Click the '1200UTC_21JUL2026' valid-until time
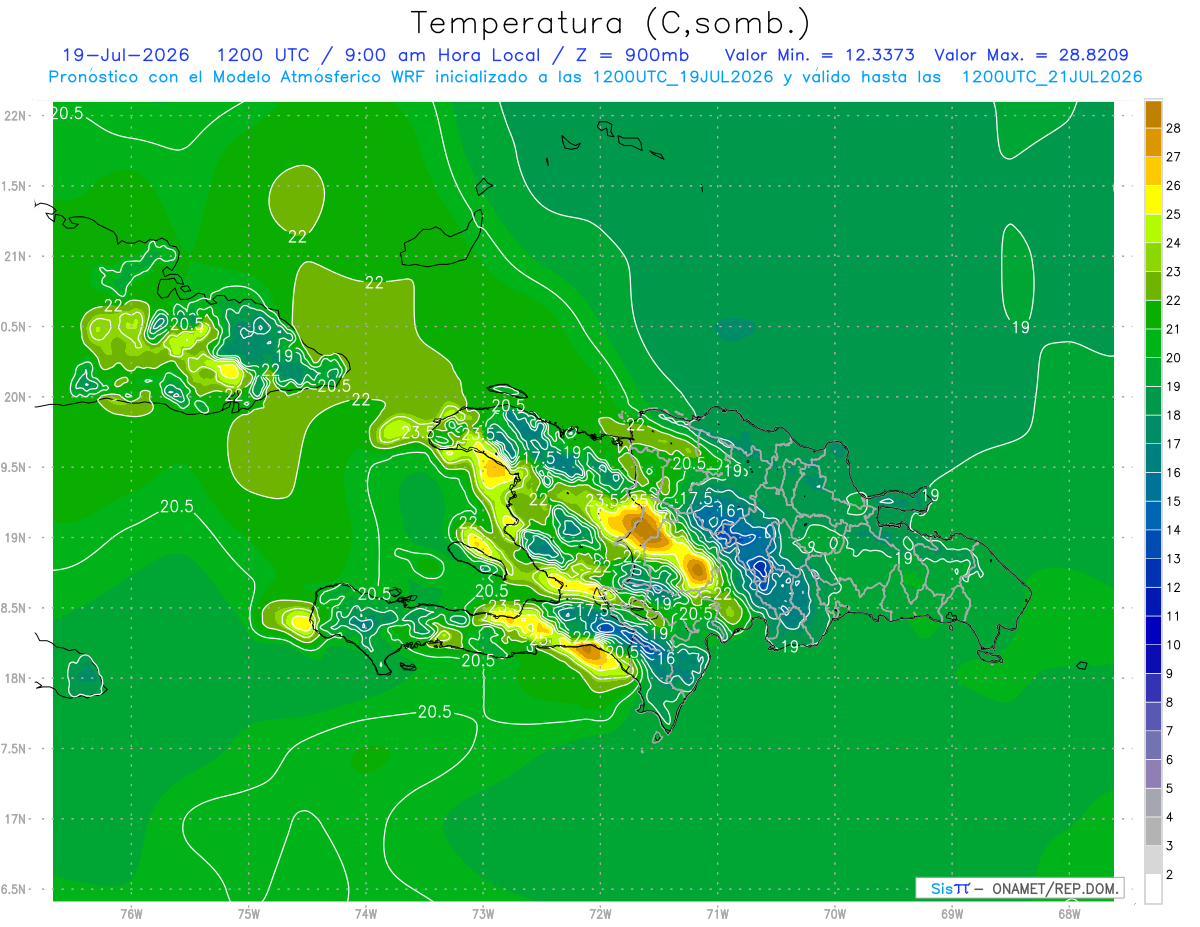The width and height of the screenshot is (1200, 927). coord(1052,77)
